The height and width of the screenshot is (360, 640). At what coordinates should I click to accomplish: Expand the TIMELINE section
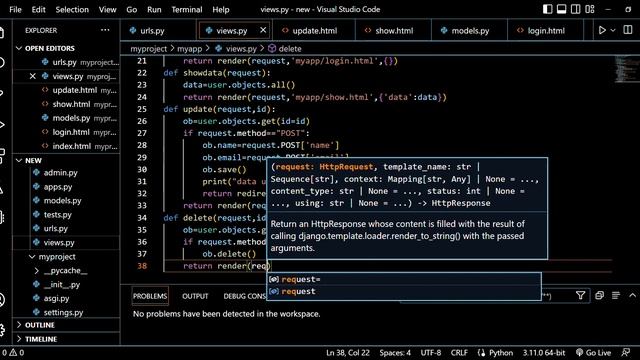pos(41,339)
